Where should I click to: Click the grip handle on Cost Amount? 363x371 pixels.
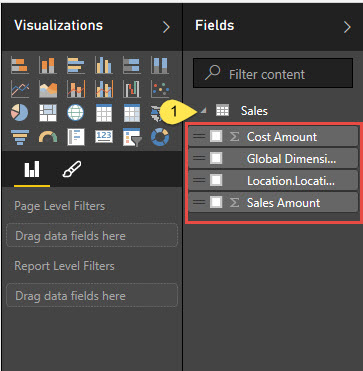[199, 137]
